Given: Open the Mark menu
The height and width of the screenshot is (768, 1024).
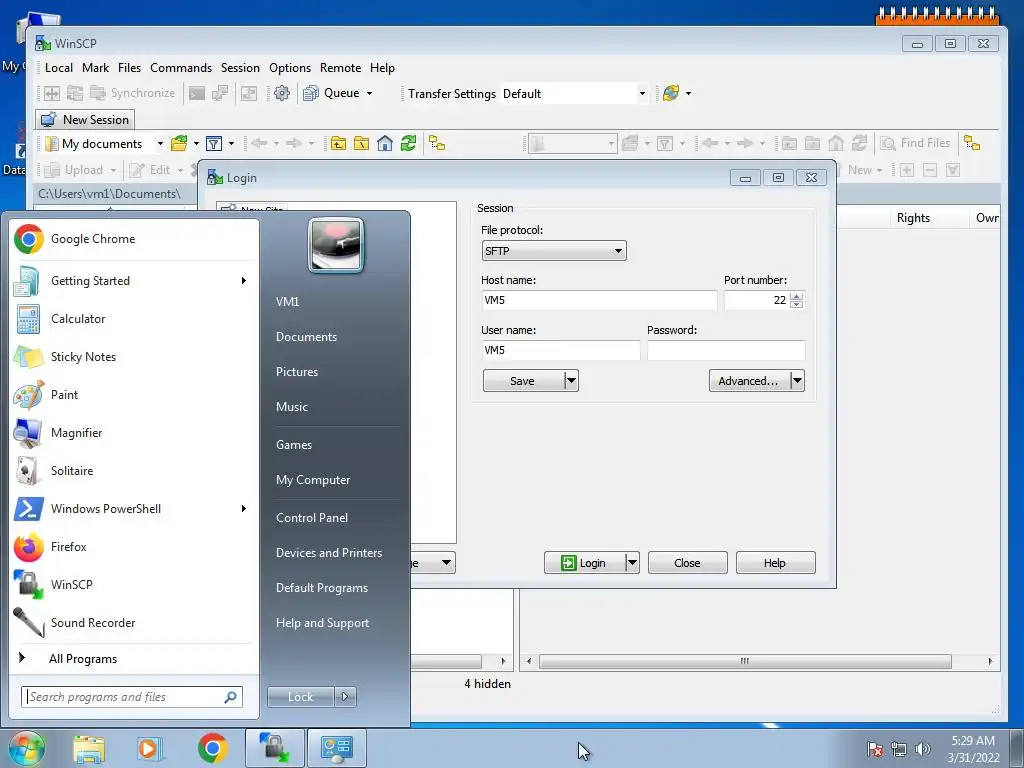Looking at the screenshot, I should point(95,68).
